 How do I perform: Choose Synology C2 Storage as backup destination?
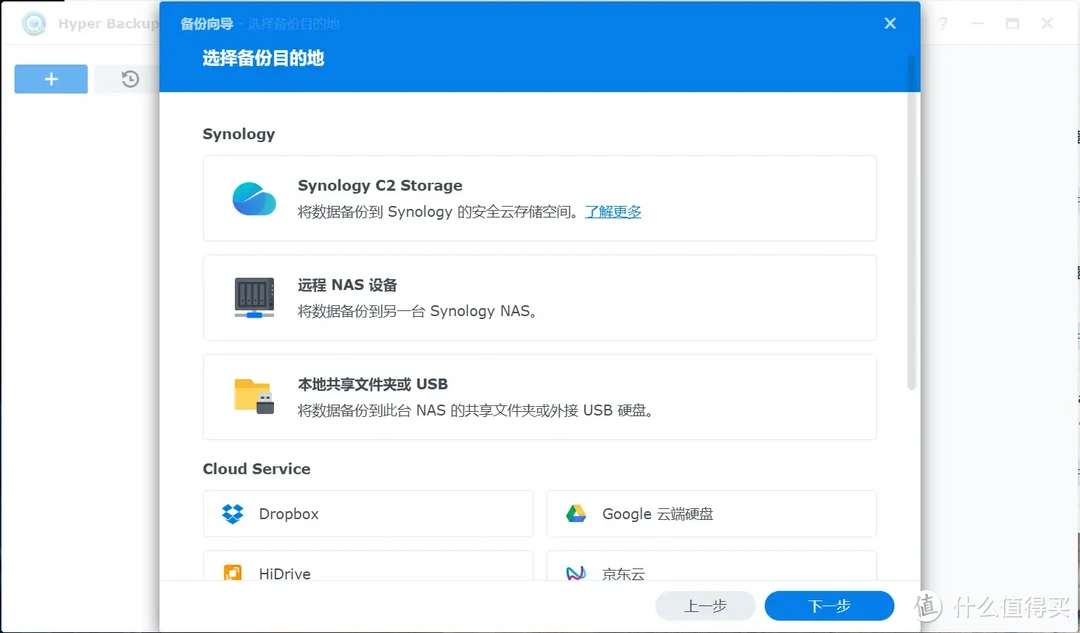(540, 197)
